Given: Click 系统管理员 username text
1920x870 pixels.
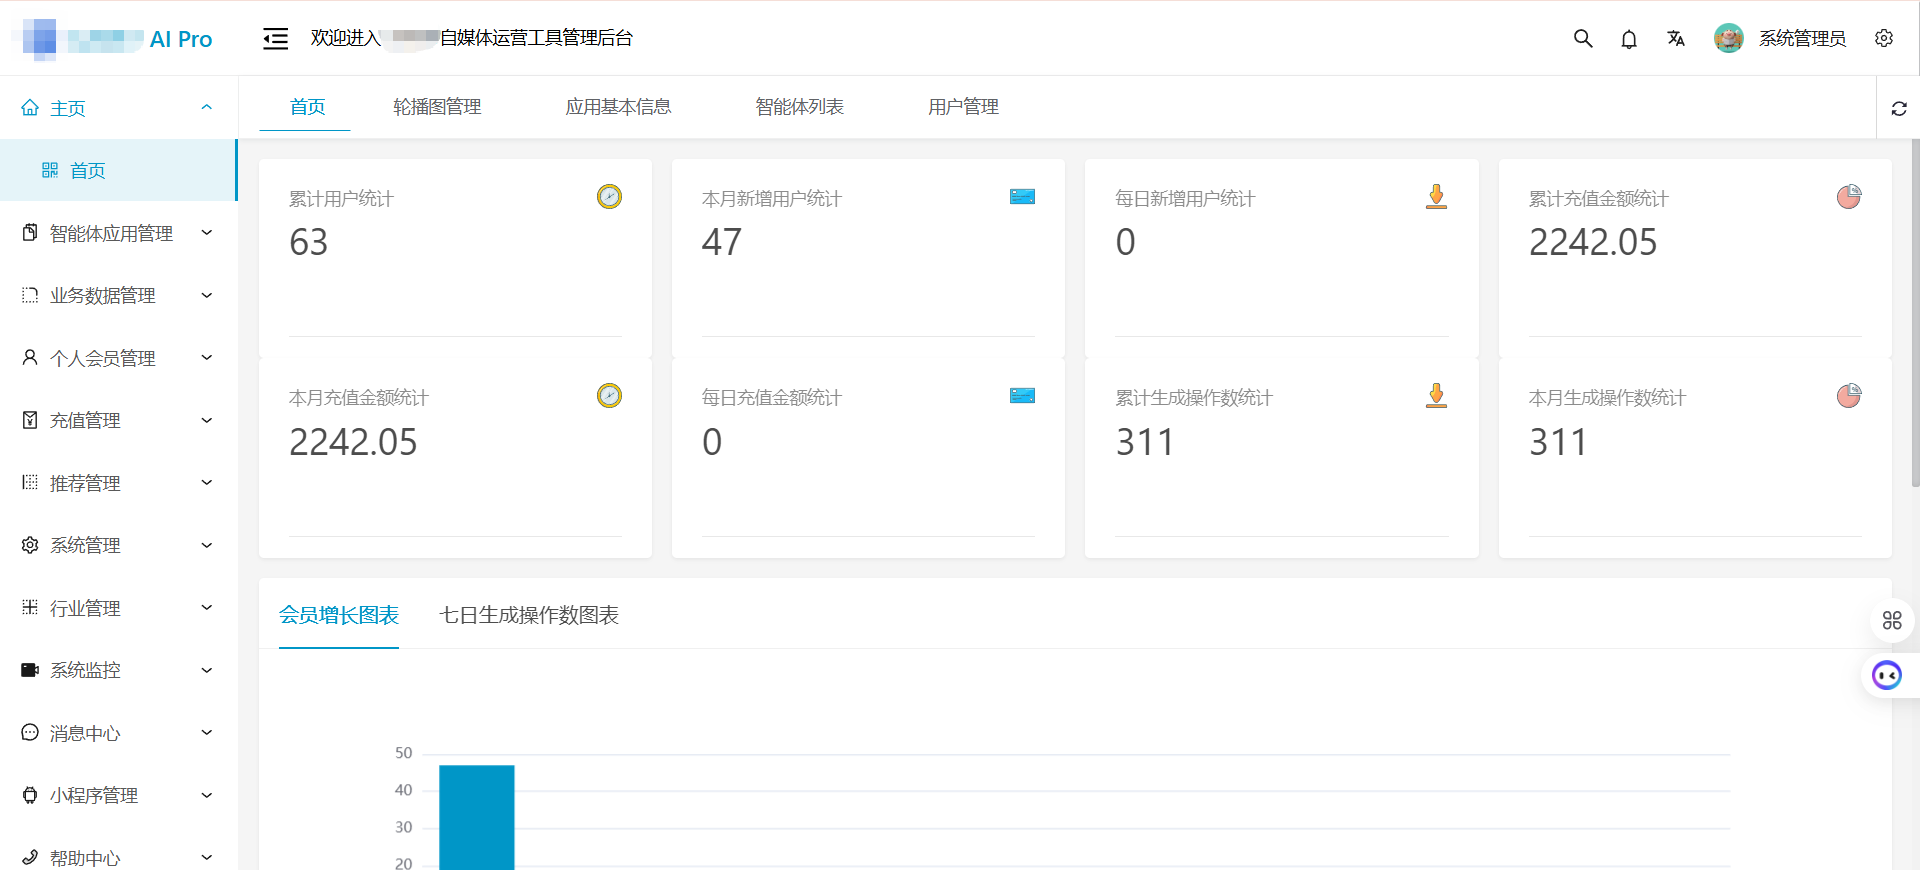Looking at the screenshot, I should (x=1803, y=38).
